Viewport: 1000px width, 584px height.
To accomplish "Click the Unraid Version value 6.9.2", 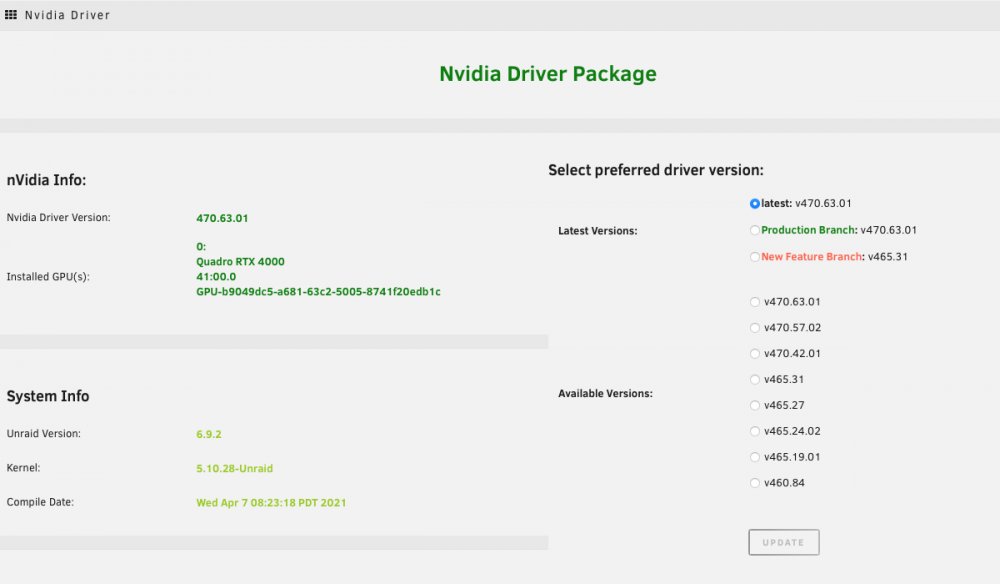I will point(209,434).
